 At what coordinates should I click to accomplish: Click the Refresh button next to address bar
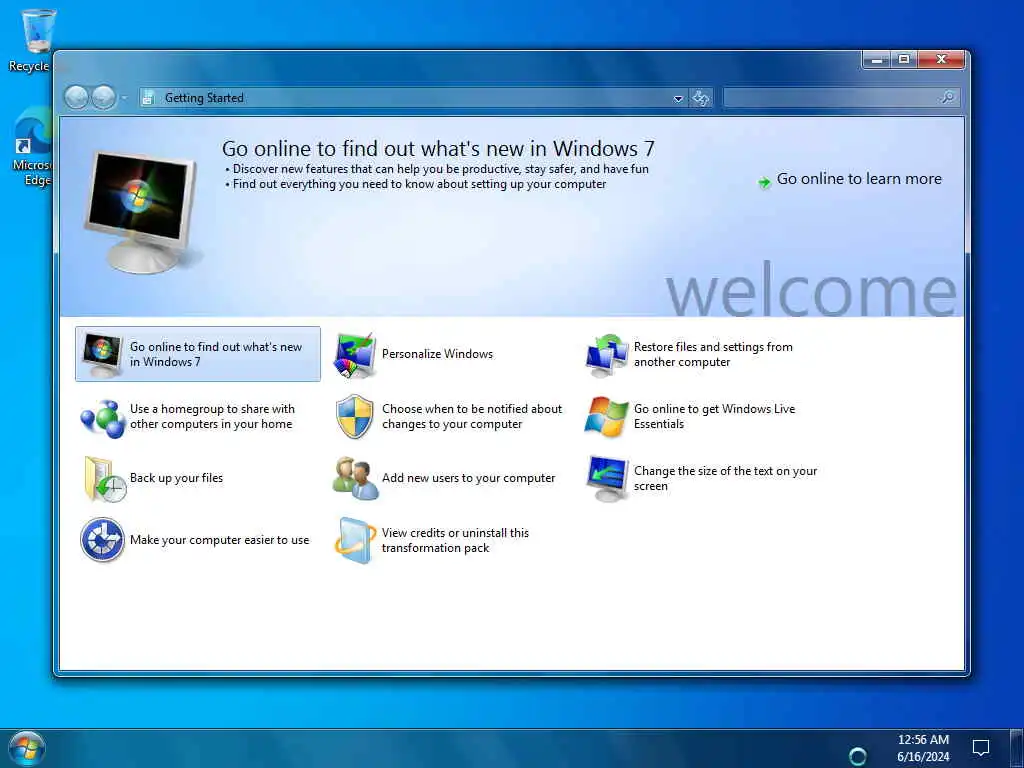701,98
